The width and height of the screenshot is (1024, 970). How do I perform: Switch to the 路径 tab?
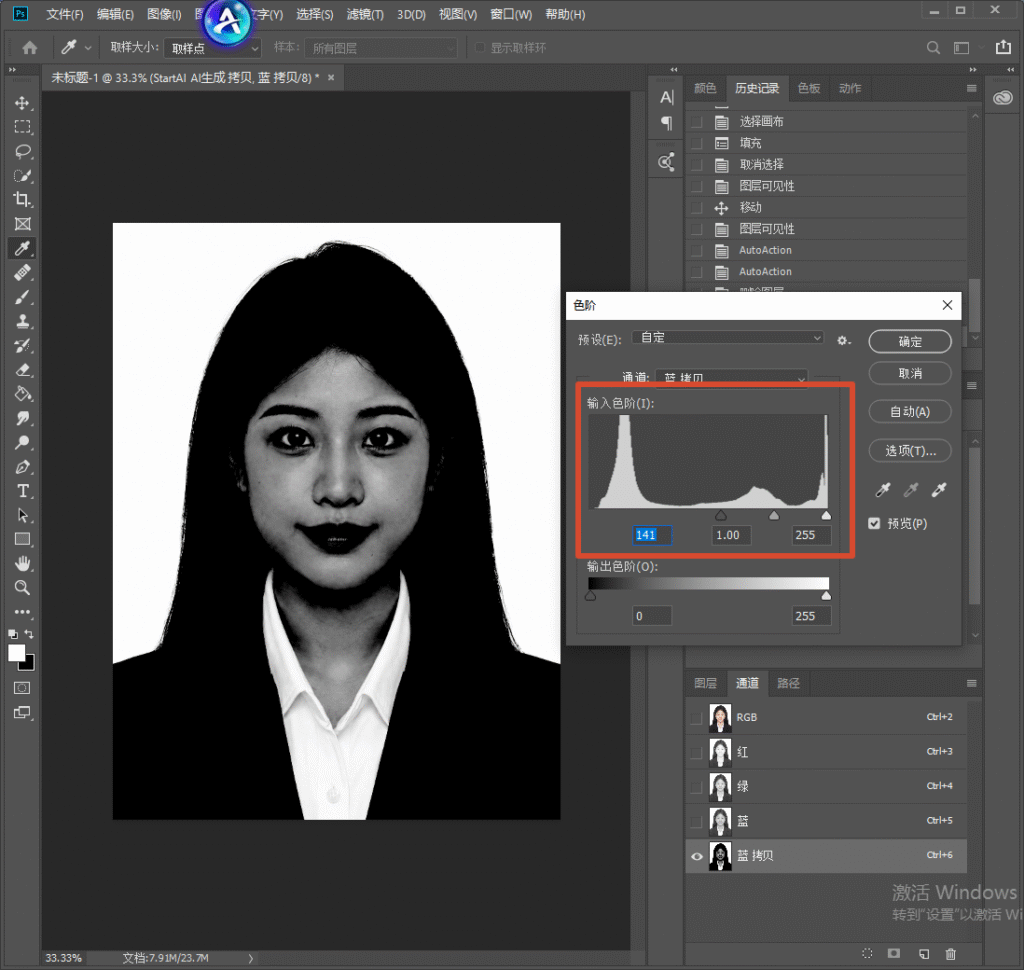pos(788,683)
